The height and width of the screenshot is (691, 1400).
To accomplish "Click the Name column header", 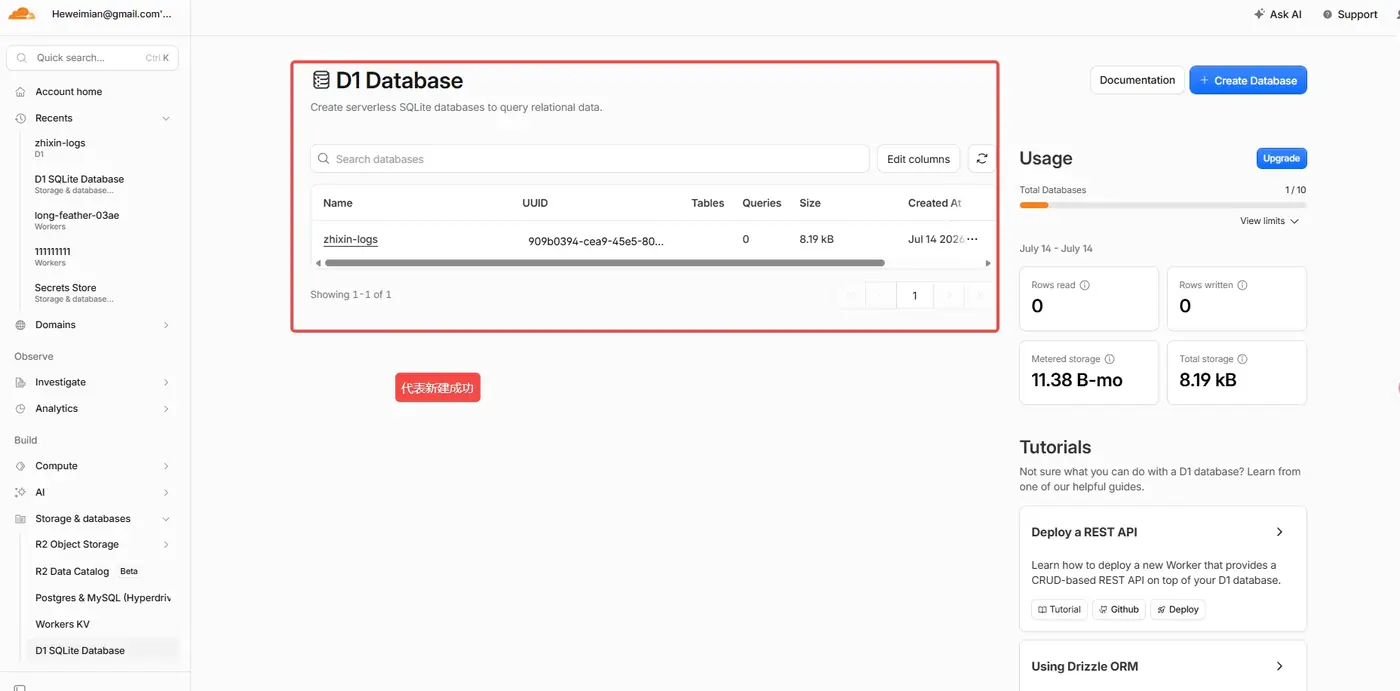I will pos(338,203).
